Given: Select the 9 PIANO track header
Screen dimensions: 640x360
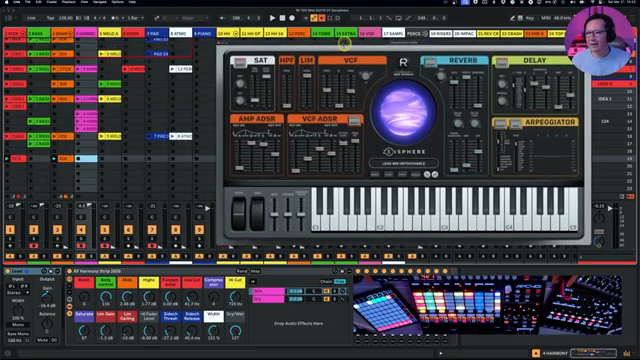Looking at the screenshot, I should (204, 33).
